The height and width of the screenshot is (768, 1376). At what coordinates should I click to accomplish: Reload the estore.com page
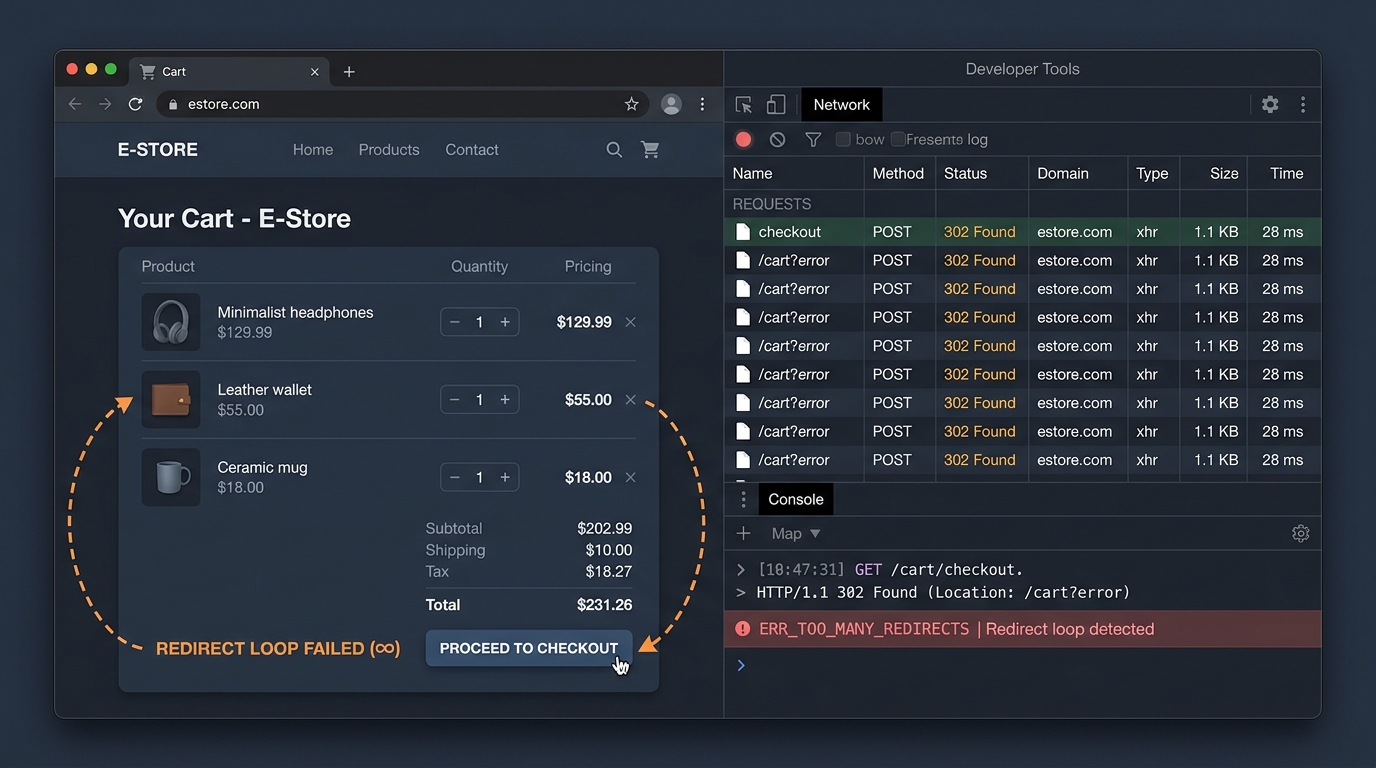[x=135, y=104]
